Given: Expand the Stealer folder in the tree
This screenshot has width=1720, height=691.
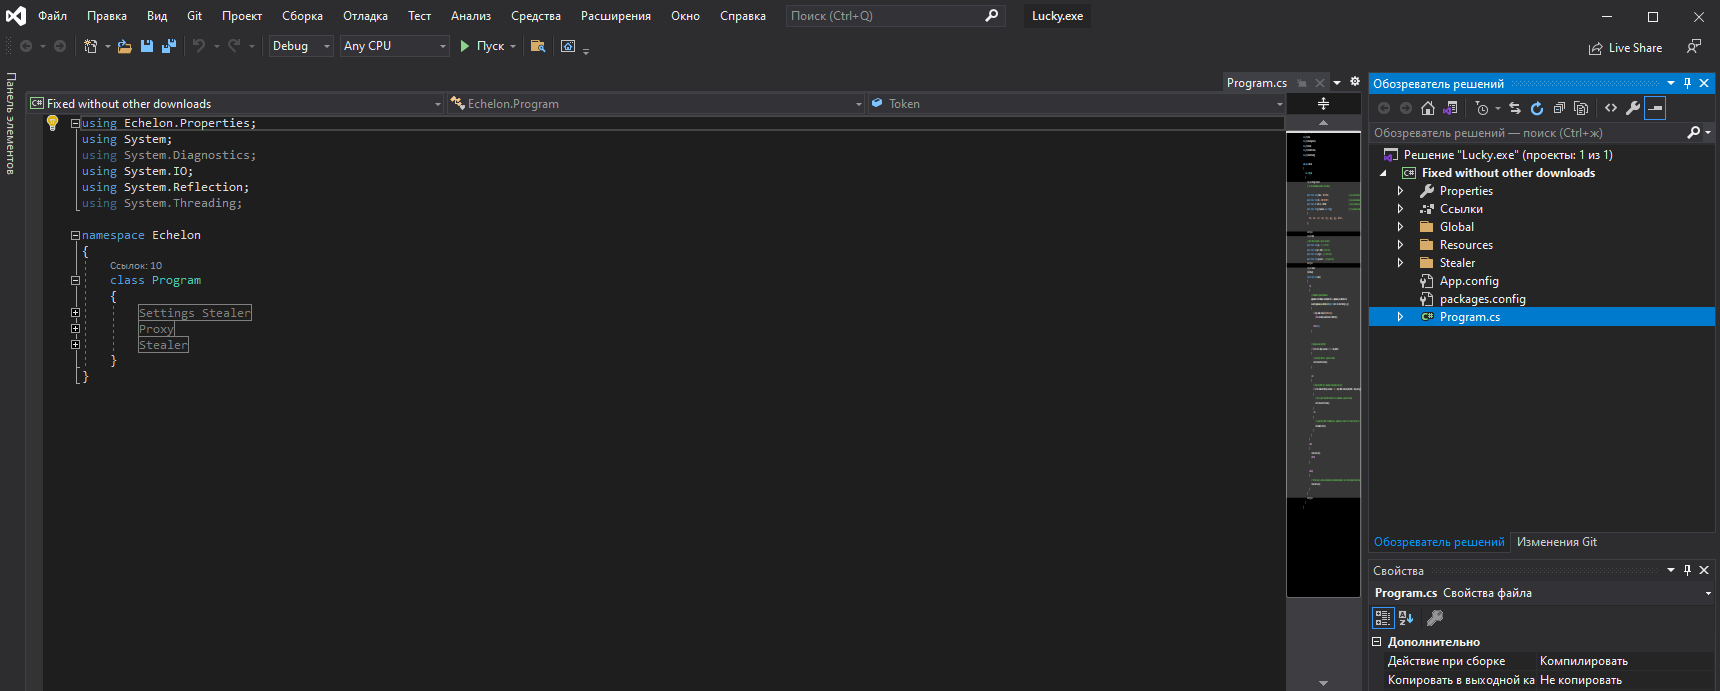Looking at the screenshot, I should [1400, 263].
